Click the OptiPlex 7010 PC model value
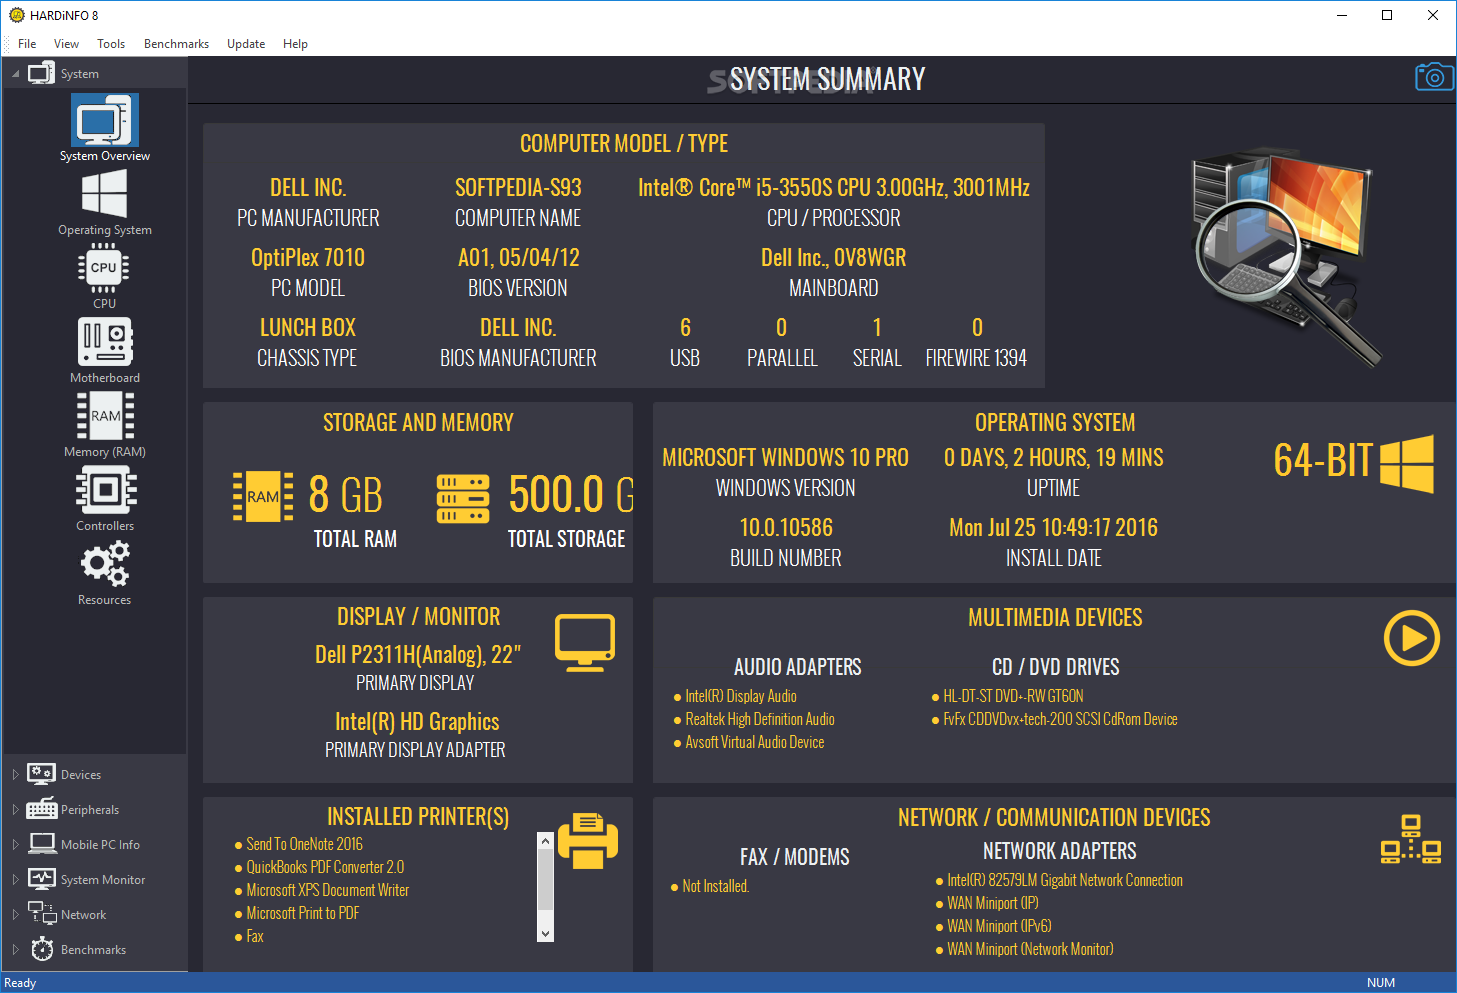1457x993 pixels. tap(308, 257)
